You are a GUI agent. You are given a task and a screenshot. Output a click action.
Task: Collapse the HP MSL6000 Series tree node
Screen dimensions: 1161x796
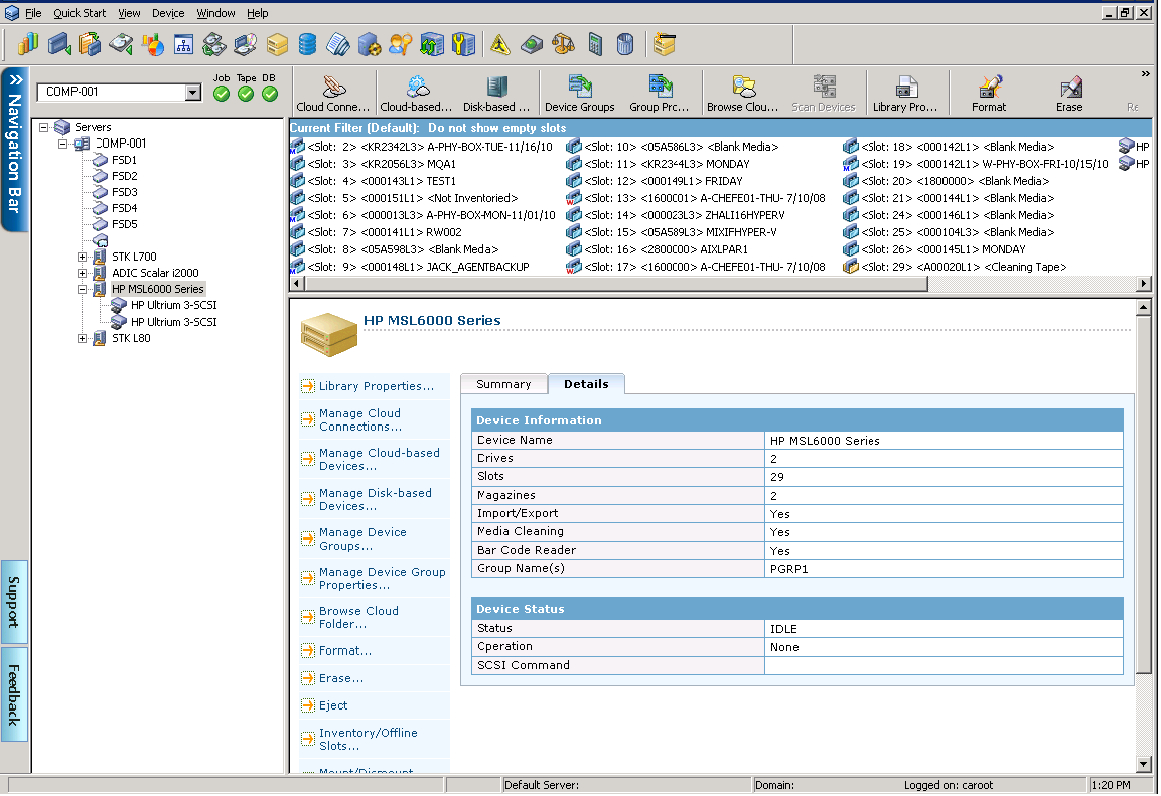pyautogui.click(x=83, y=289)
